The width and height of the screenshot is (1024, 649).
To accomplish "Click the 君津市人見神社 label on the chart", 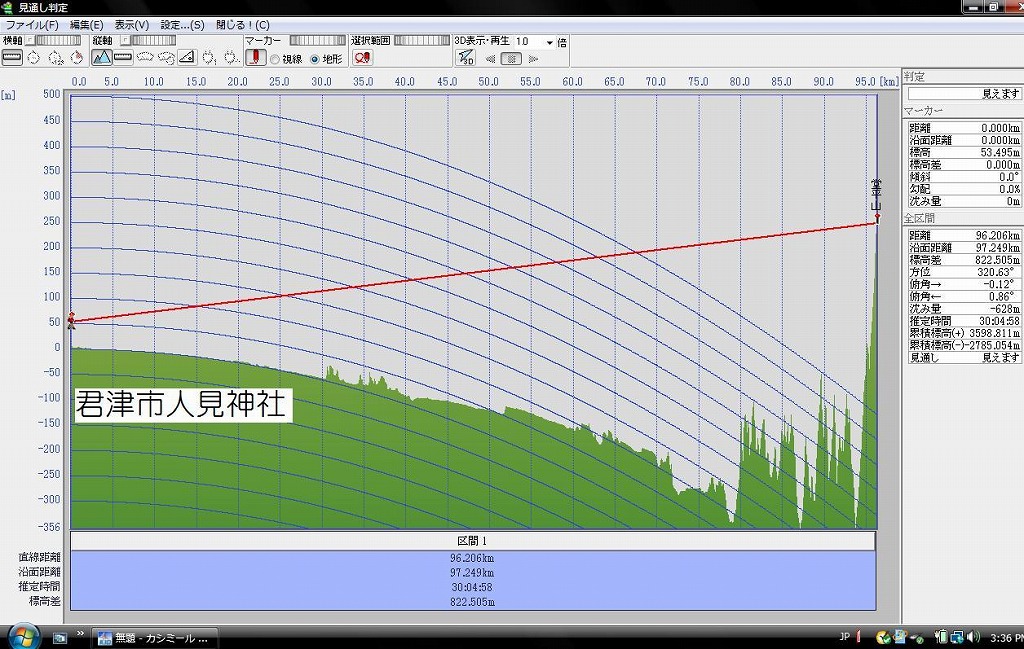I will [182, 405].
